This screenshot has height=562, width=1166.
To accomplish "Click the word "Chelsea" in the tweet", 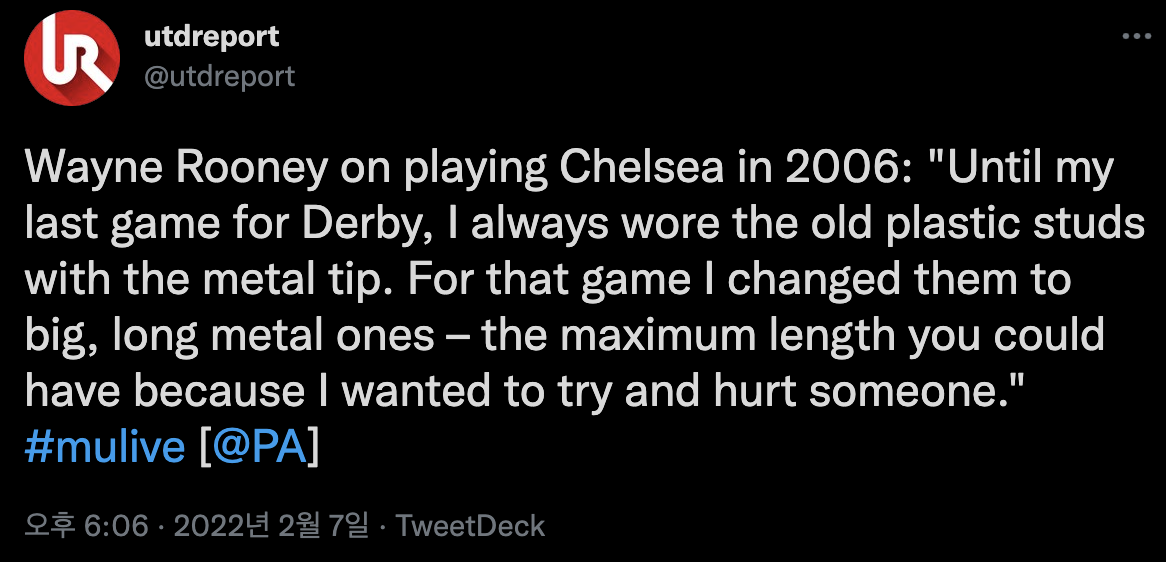I will click(x=636, y=169).
